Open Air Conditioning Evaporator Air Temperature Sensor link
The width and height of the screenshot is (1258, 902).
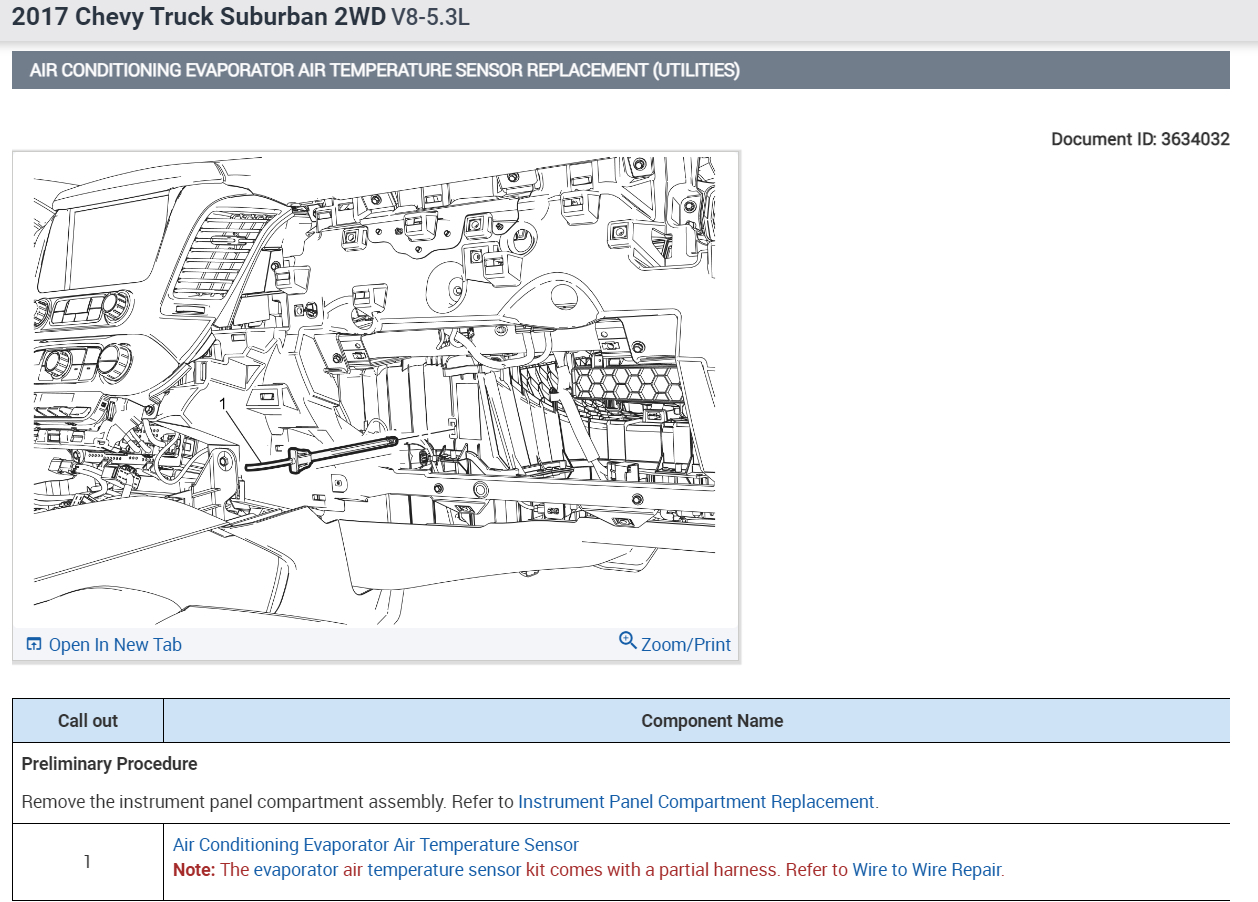point(376,845)
